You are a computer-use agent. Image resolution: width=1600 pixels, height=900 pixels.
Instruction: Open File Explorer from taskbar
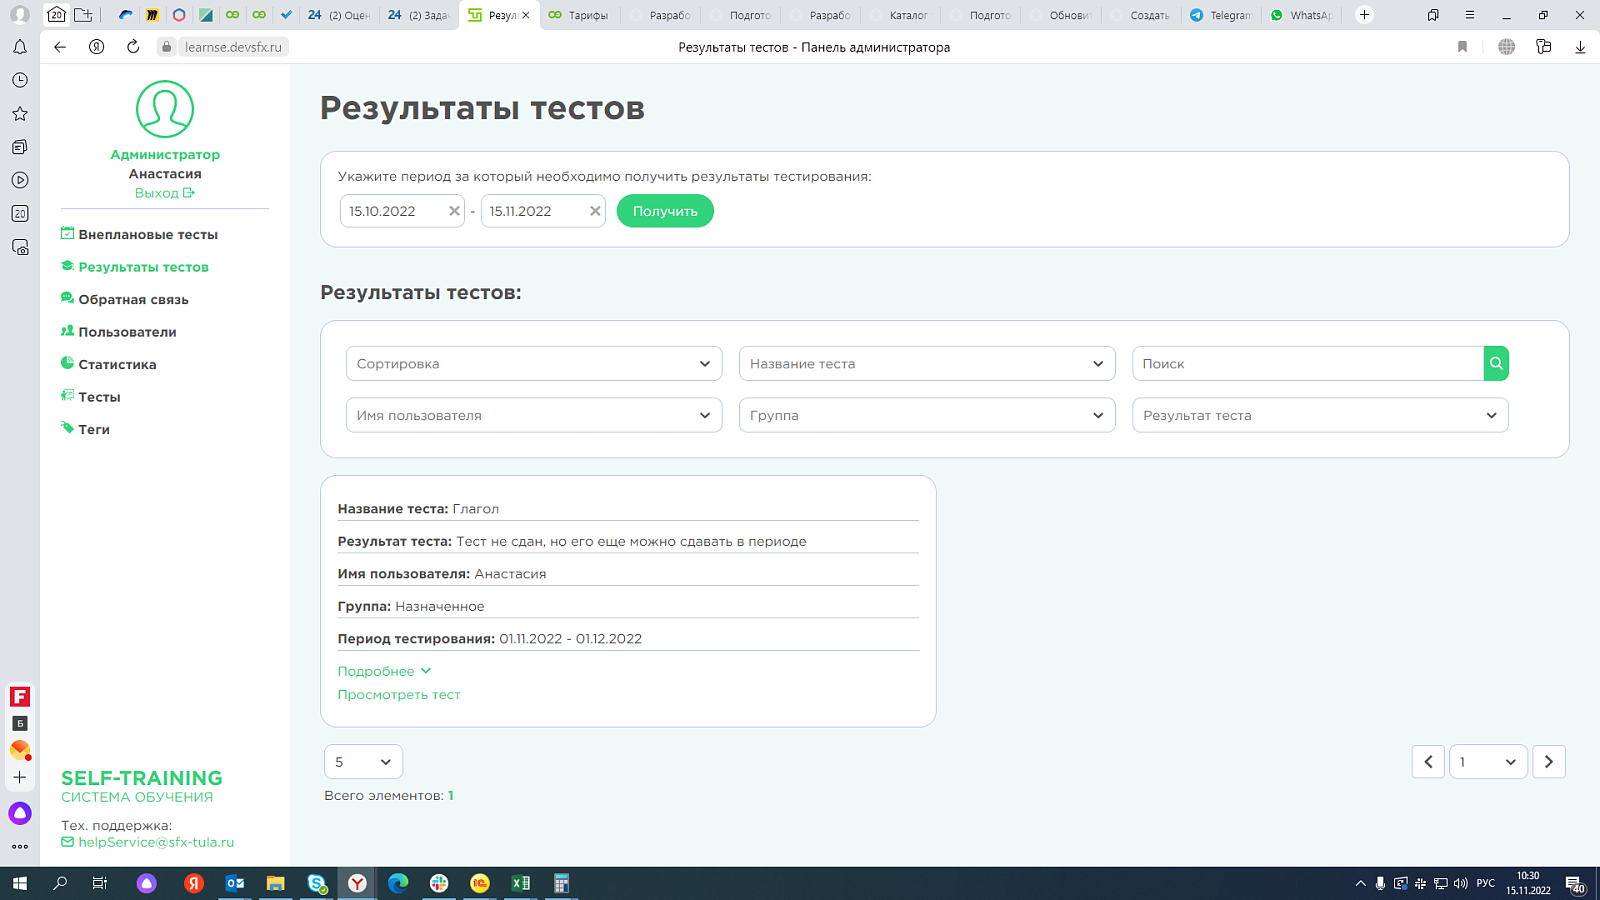[276, 883]
